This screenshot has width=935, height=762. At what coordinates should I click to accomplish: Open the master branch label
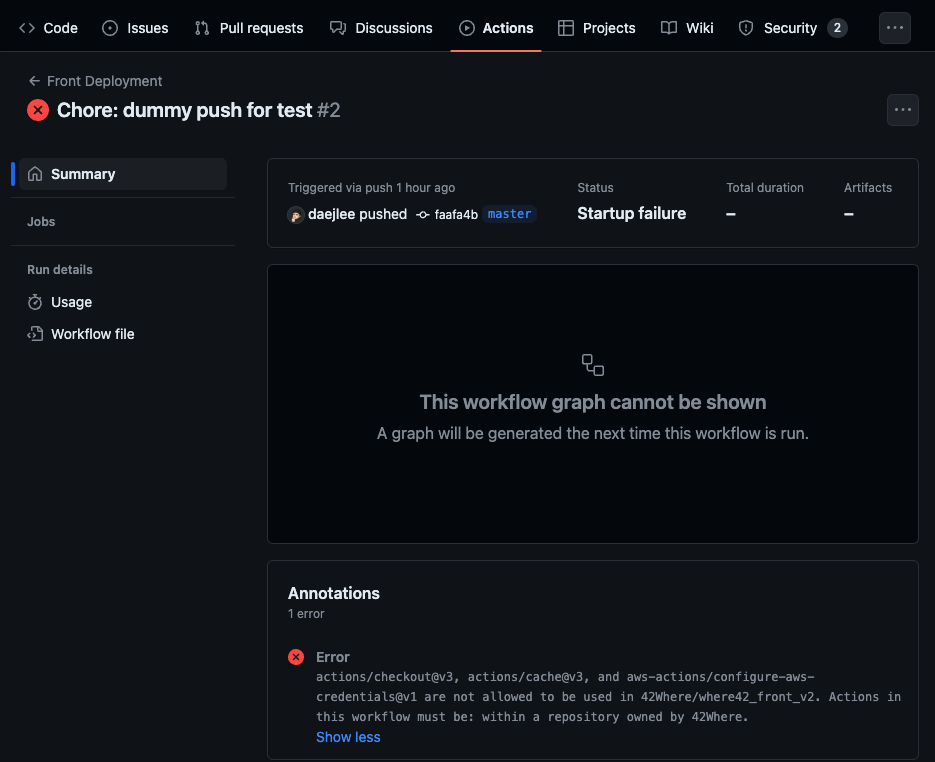[x=509, y=214]
